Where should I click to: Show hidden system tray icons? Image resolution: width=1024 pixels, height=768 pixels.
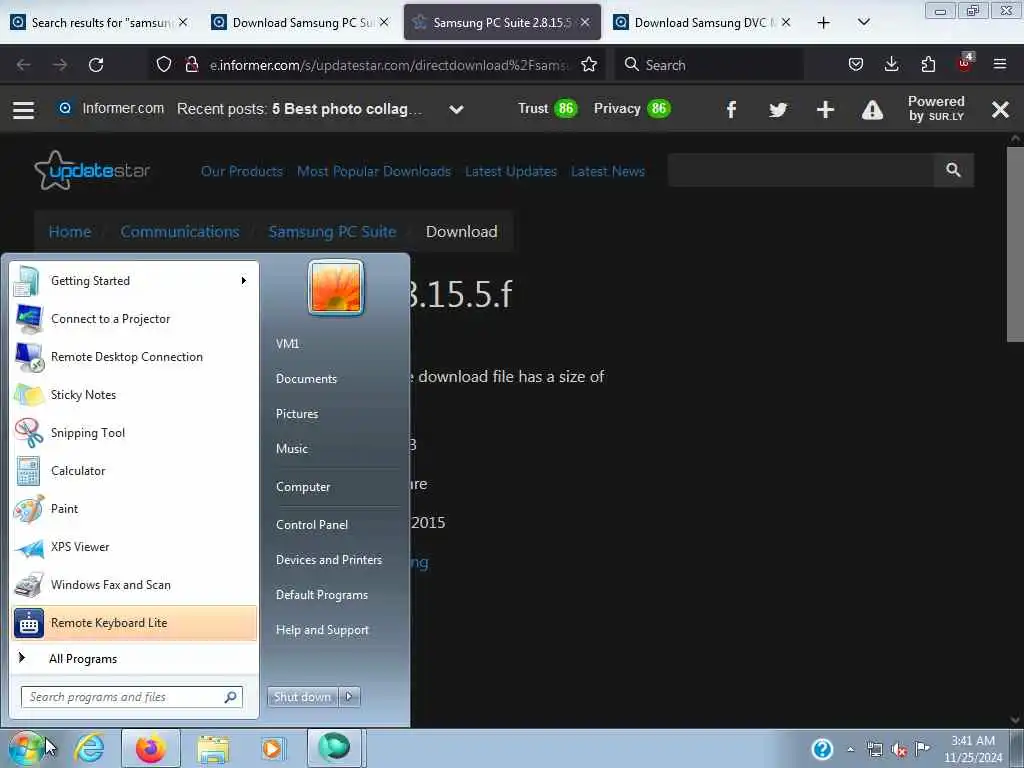click(850, 749)
